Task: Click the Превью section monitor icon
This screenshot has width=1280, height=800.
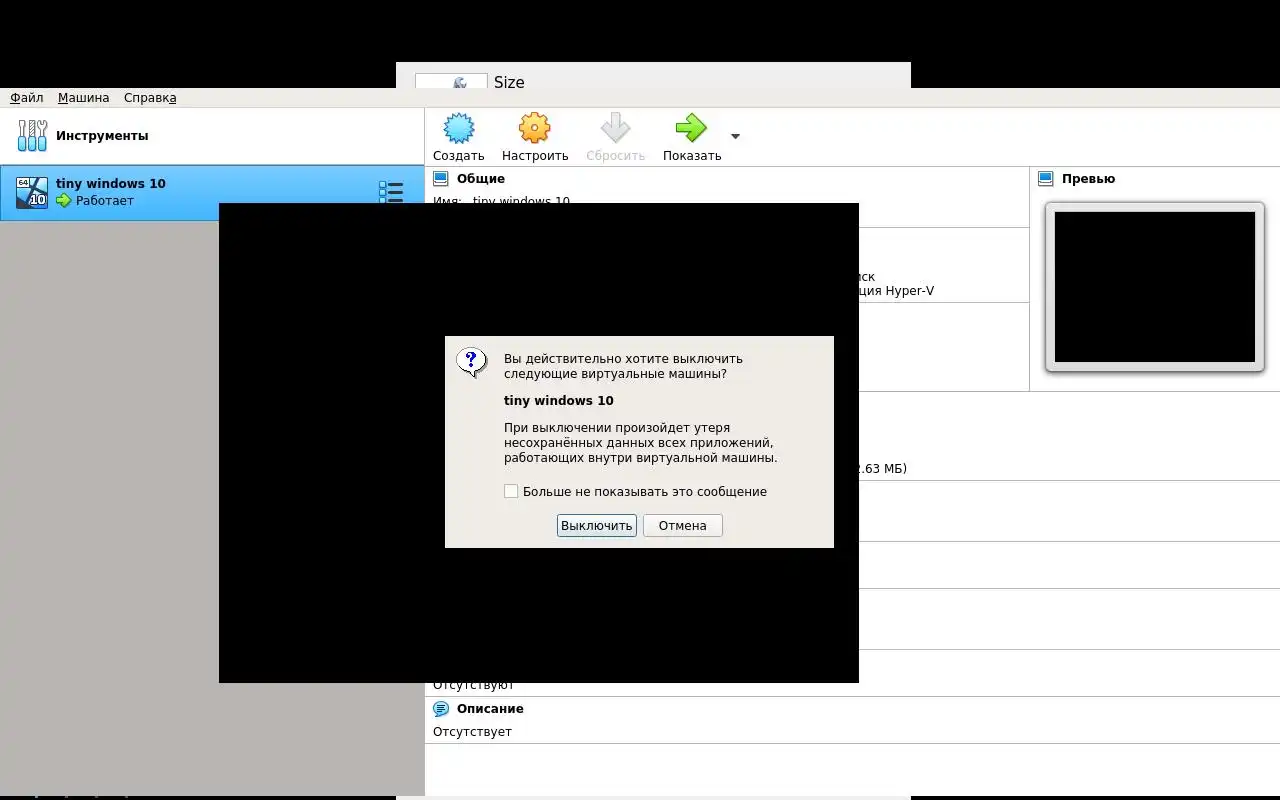Action: (1046, 179)
